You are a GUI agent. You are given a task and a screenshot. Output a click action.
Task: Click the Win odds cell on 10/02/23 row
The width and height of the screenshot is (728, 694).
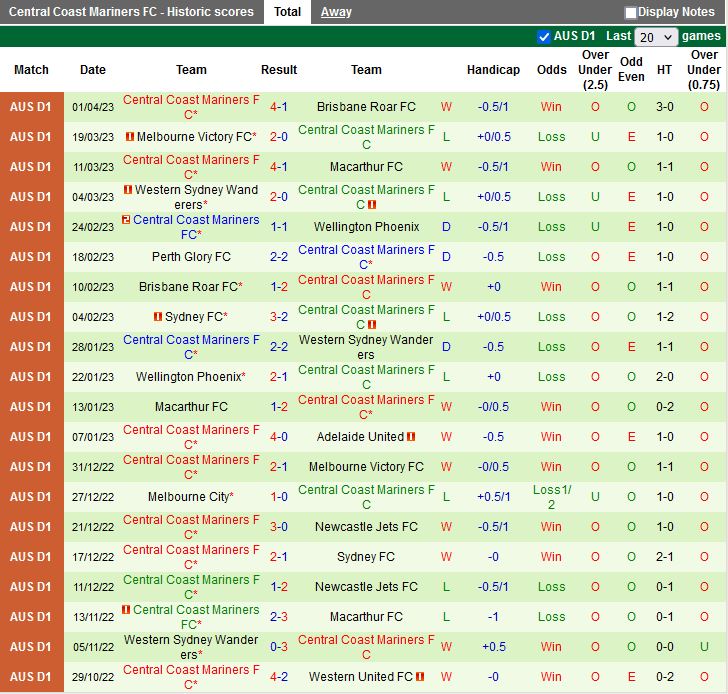click(551, 286)
